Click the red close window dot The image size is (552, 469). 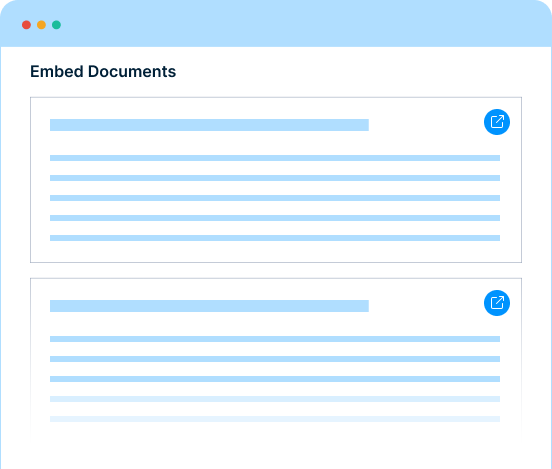[26, 25]
